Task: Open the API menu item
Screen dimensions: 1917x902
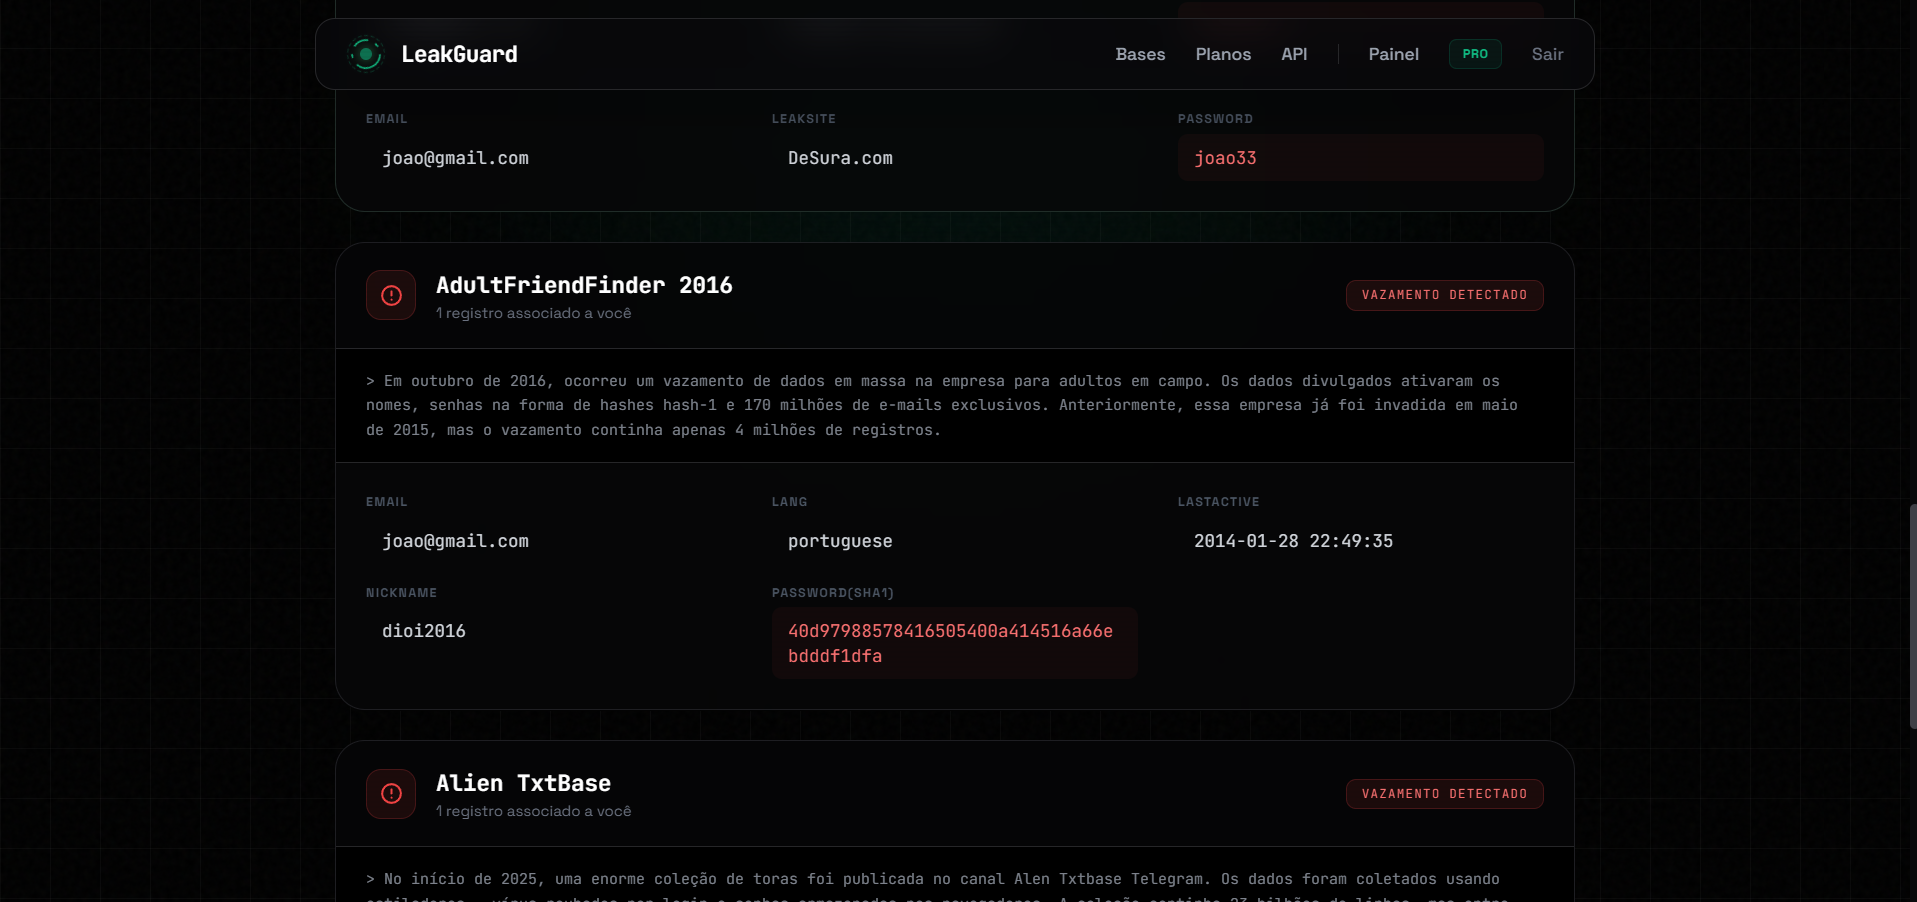Action: (1294, 54)
